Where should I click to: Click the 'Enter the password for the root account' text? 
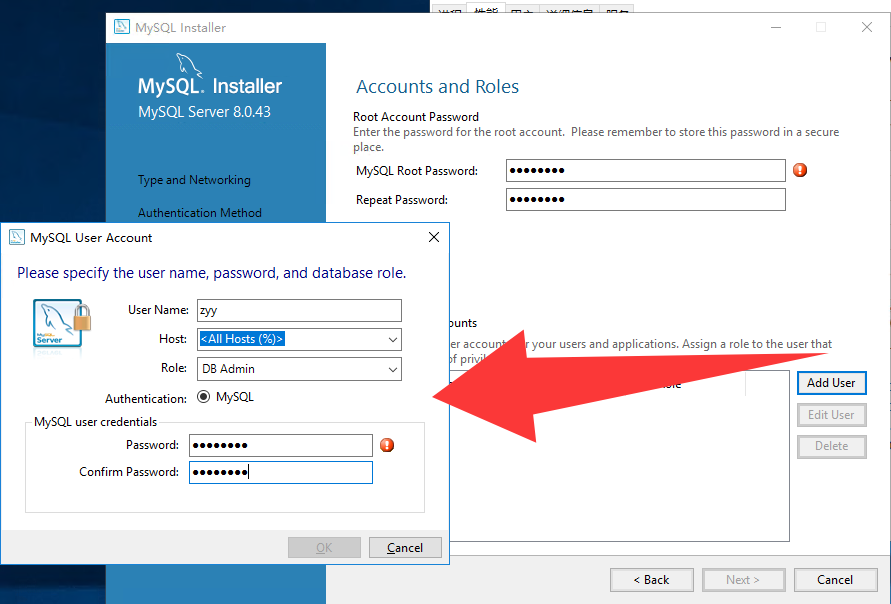click(x=596, y=139)
